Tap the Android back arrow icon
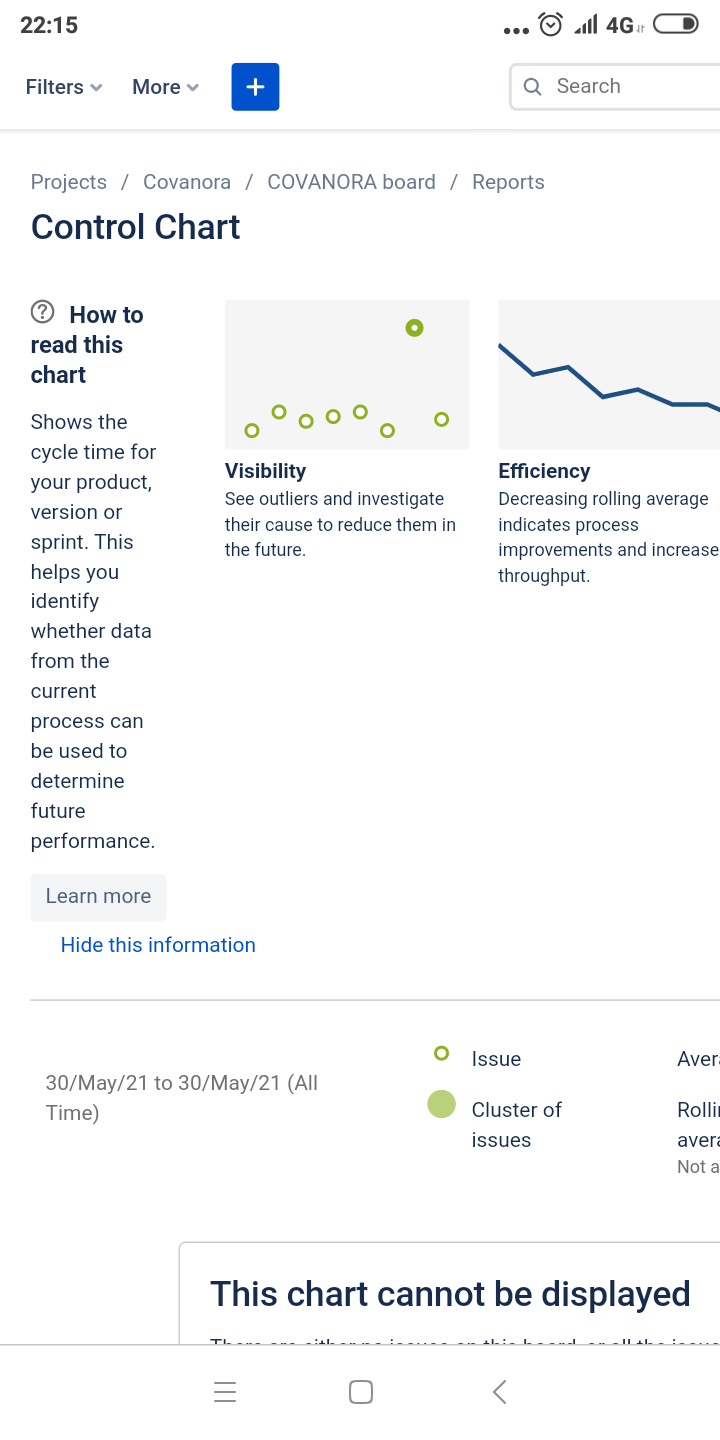 pos(500,1392)
